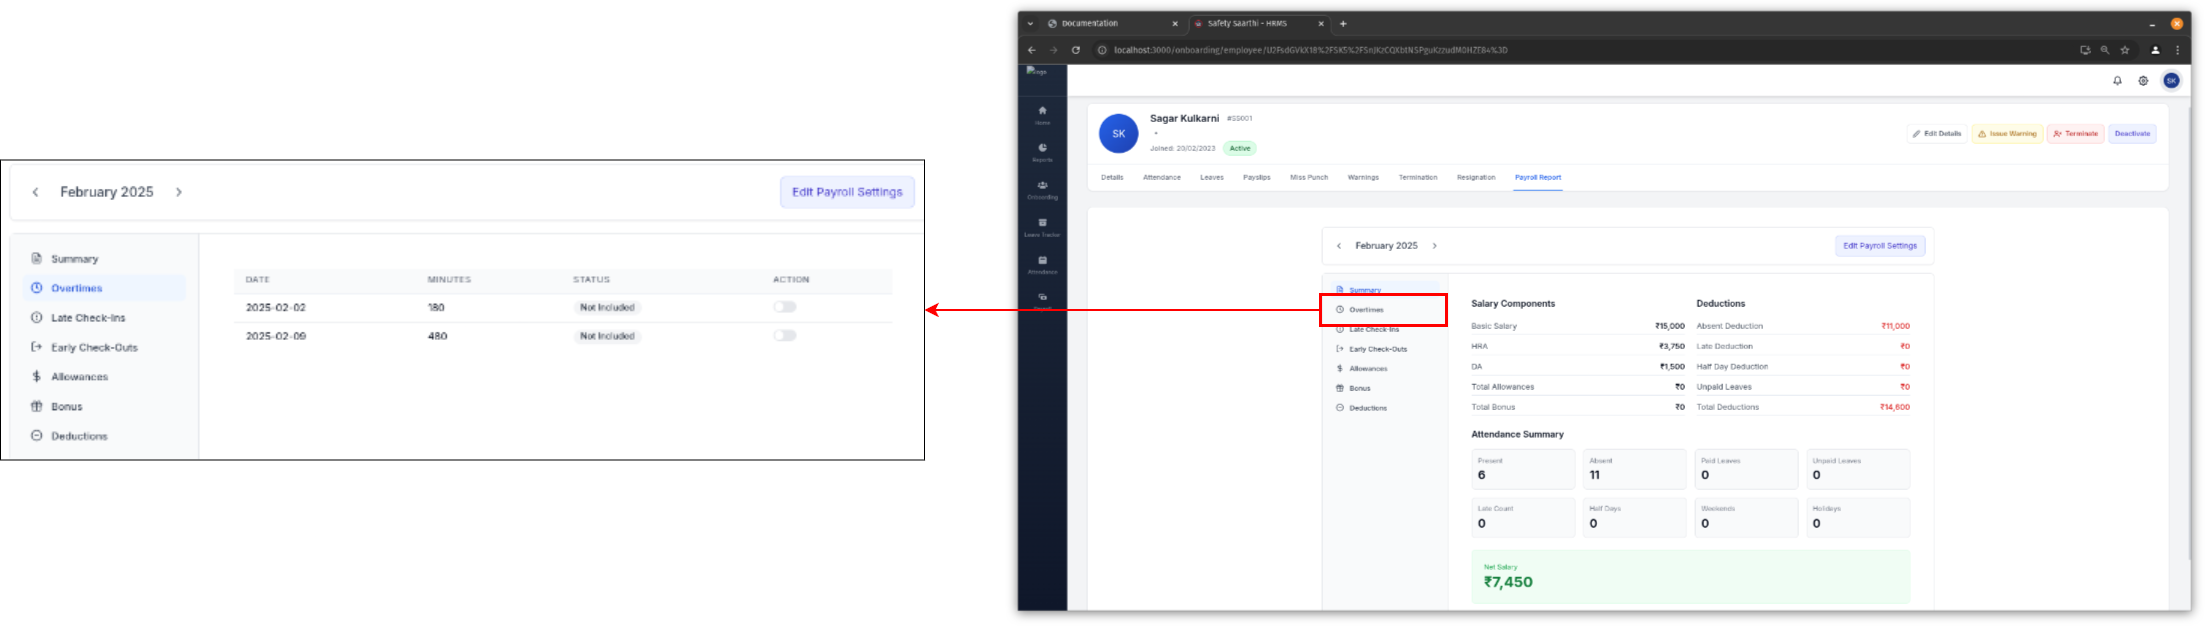Open the Miss Punch tab

(x=1308, y=177)
